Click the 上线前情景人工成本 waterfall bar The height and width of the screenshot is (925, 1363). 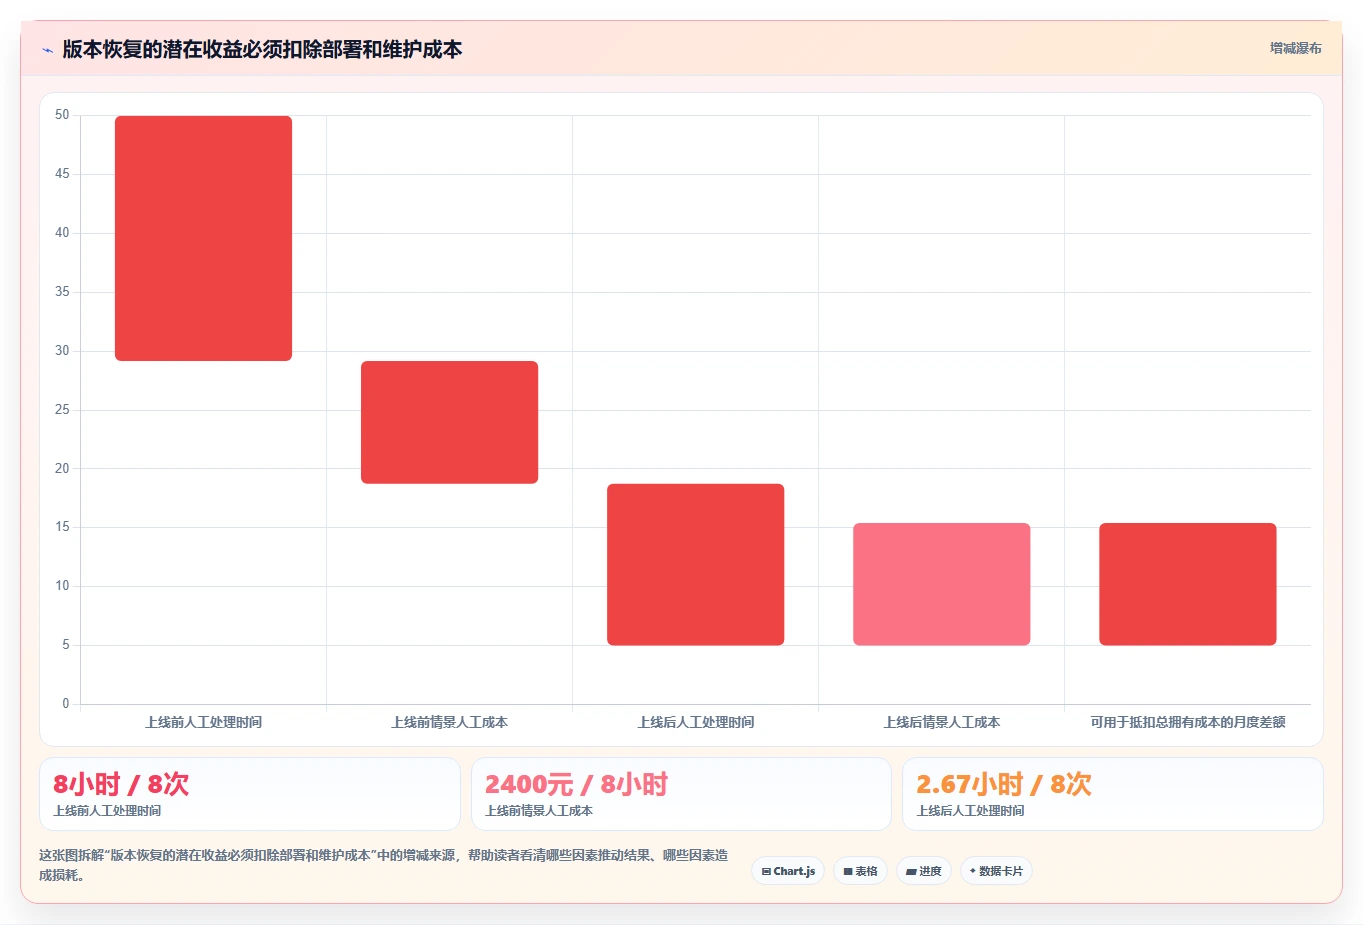450,422
